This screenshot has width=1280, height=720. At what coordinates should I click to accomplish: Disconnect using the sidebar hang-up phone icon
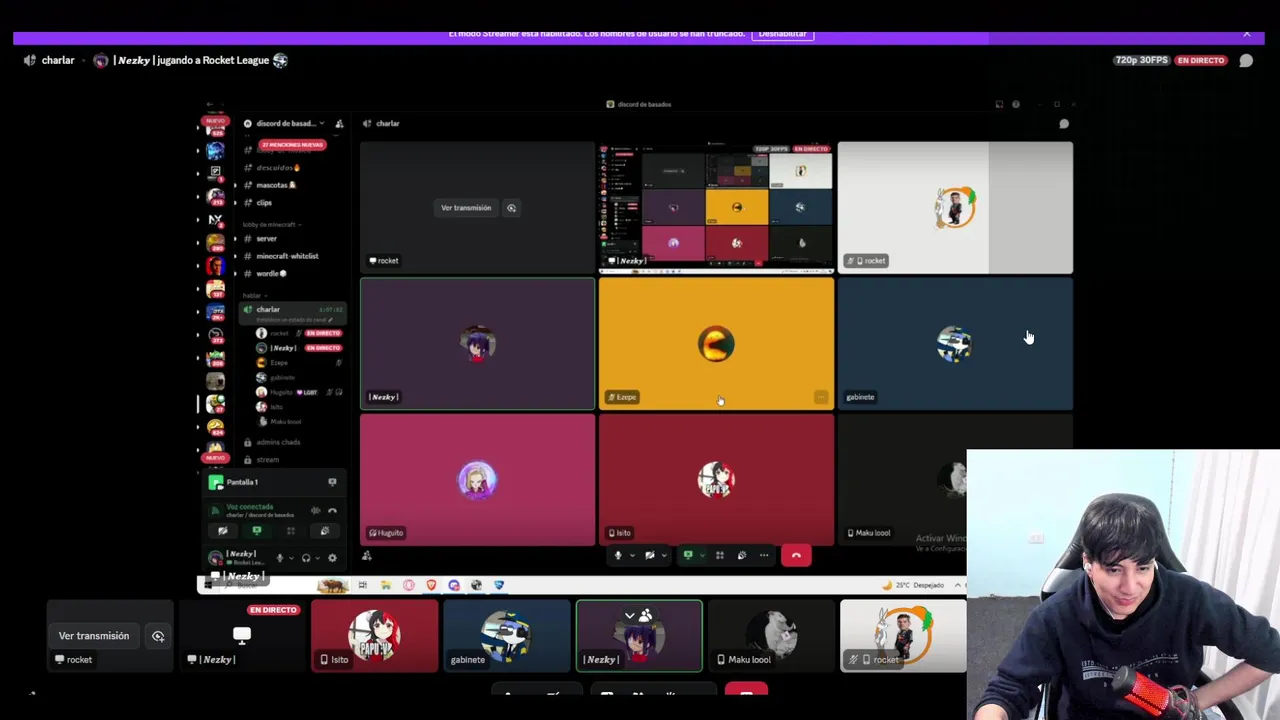point(332,510)
